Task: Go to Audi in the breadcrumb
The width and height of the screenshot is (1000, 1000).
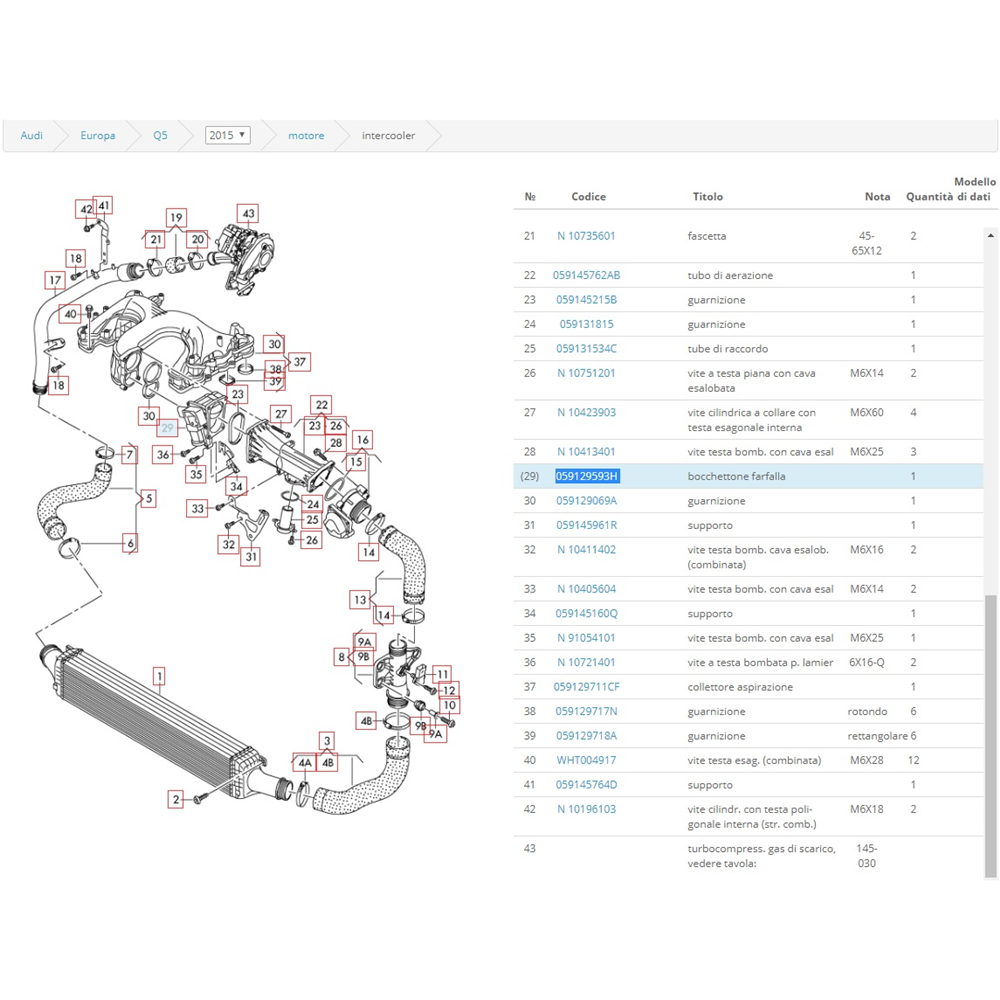Action: [31, 135]
